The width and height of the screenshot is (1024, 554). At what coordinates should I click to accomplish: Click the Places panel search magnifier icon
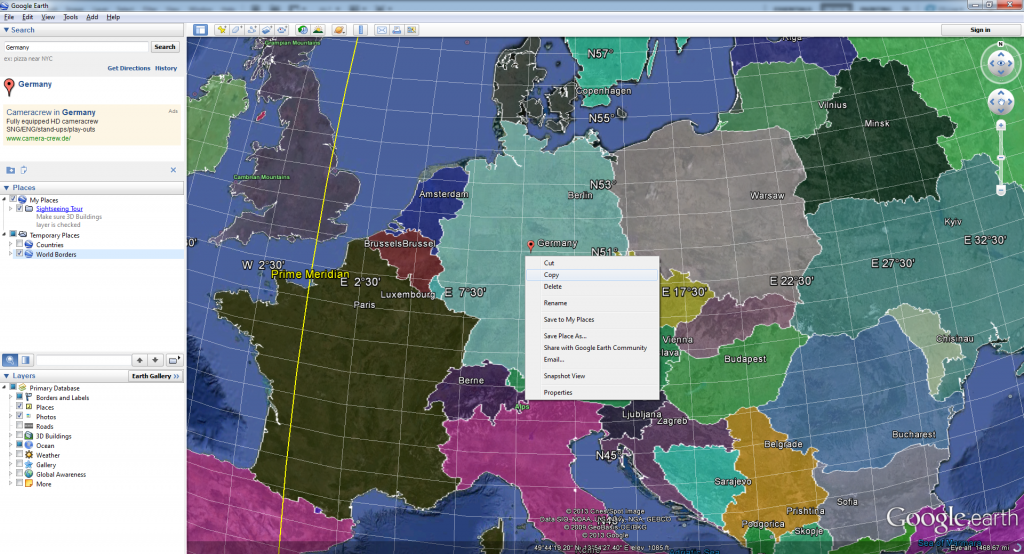[10, 360]
